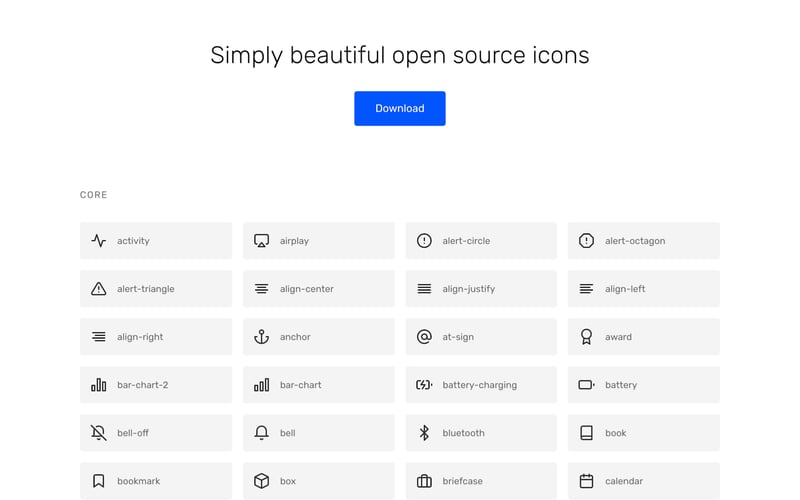Click the 'battery' label text
The image size is (800, 500).
coord(620,385)
